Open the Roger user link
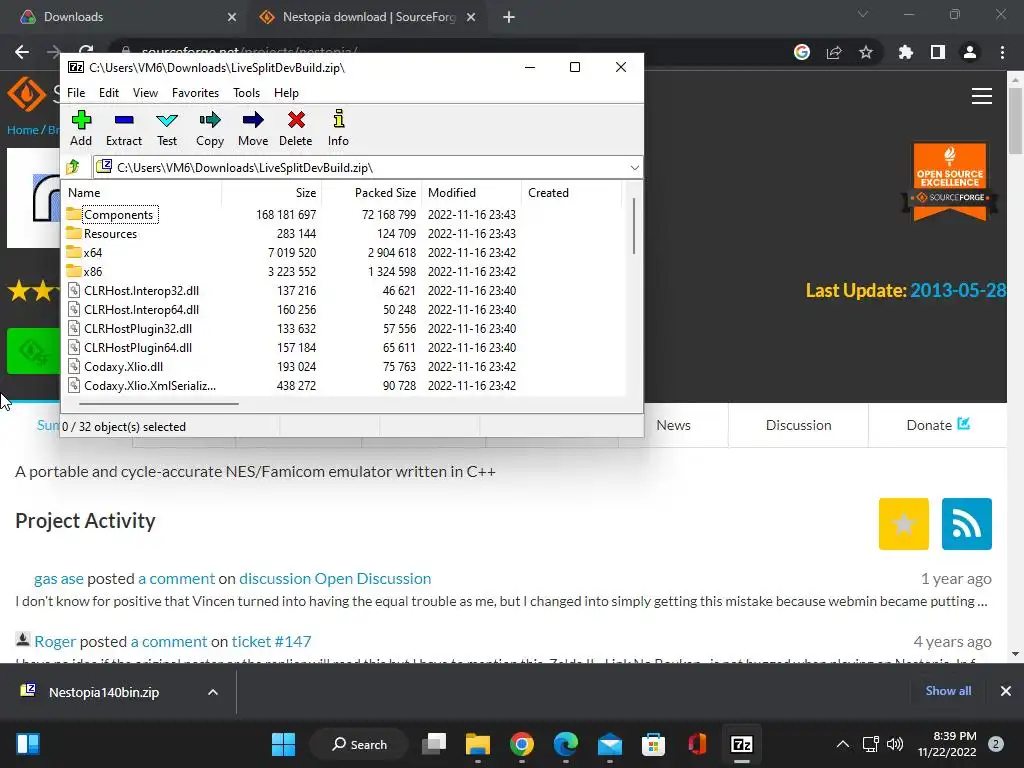Image resolution: width=1024 pixels, height=768 pixels. (55, 641)
